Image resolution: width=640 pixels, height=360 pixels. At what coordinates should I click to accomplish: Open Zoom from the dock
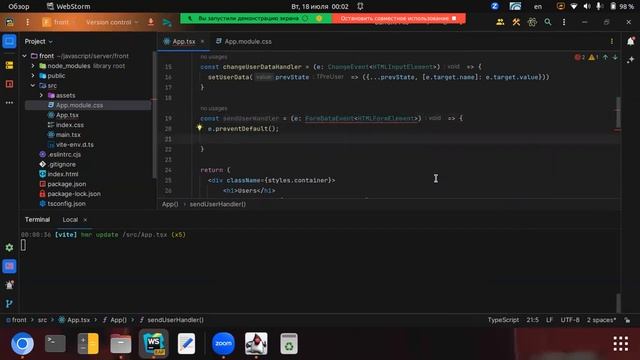pos(223,344)
